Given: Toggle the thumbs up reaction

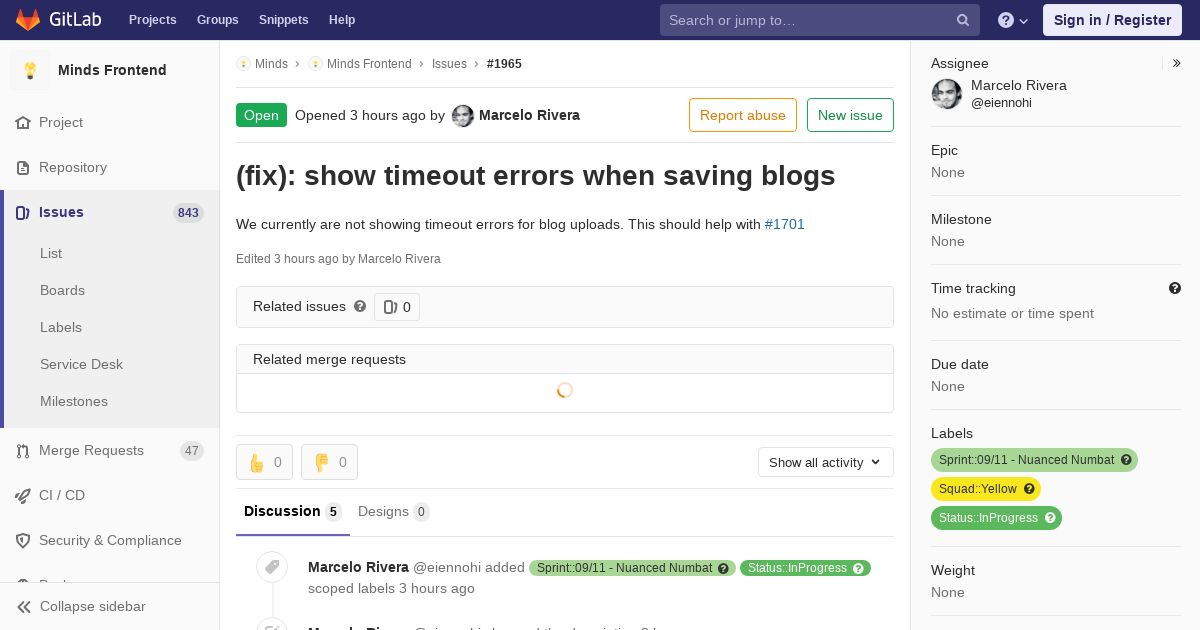Looking at the screenshot, I should (264, 462).
